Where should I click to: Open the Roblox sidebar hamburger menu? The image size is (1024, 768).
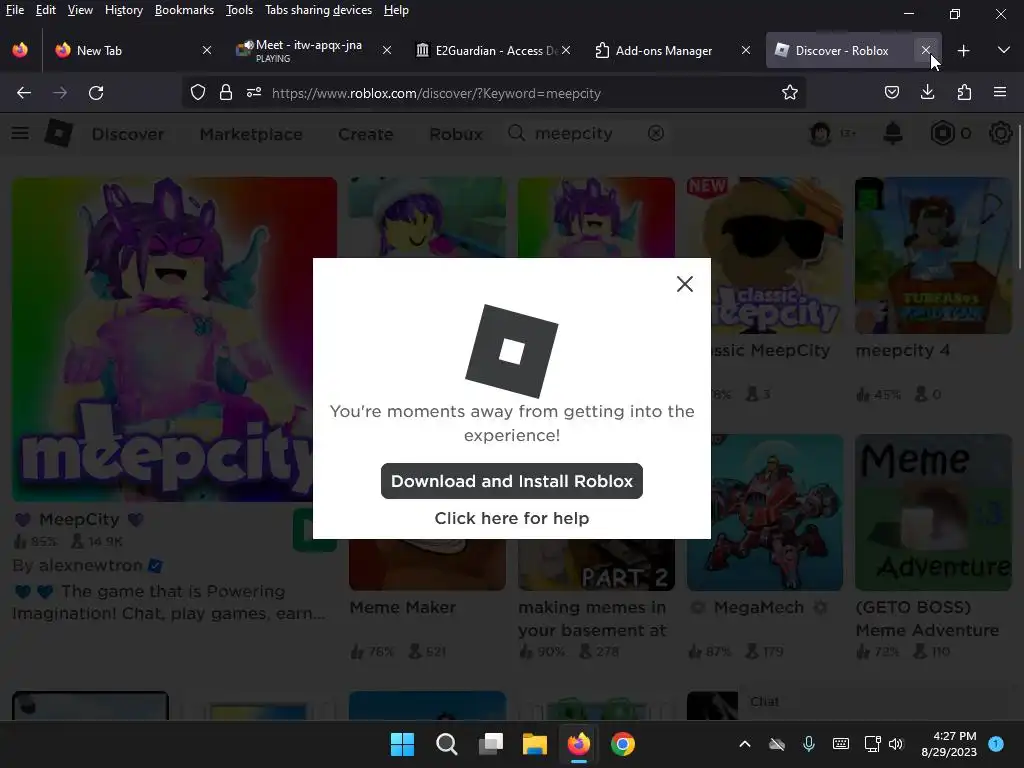point(20,134)
